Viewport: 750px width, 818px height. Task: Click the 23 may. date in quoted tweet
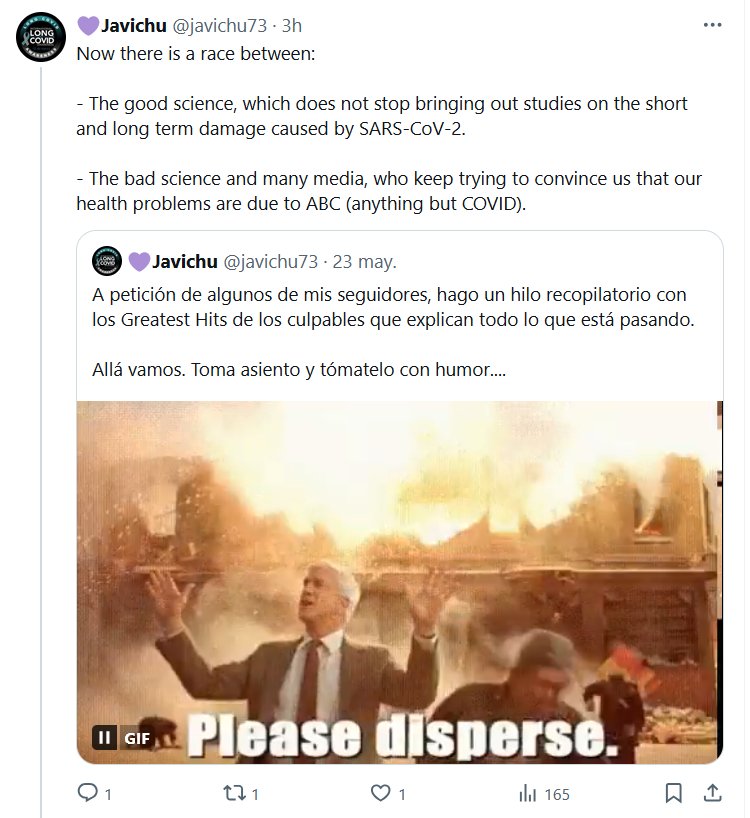[365, 261]
